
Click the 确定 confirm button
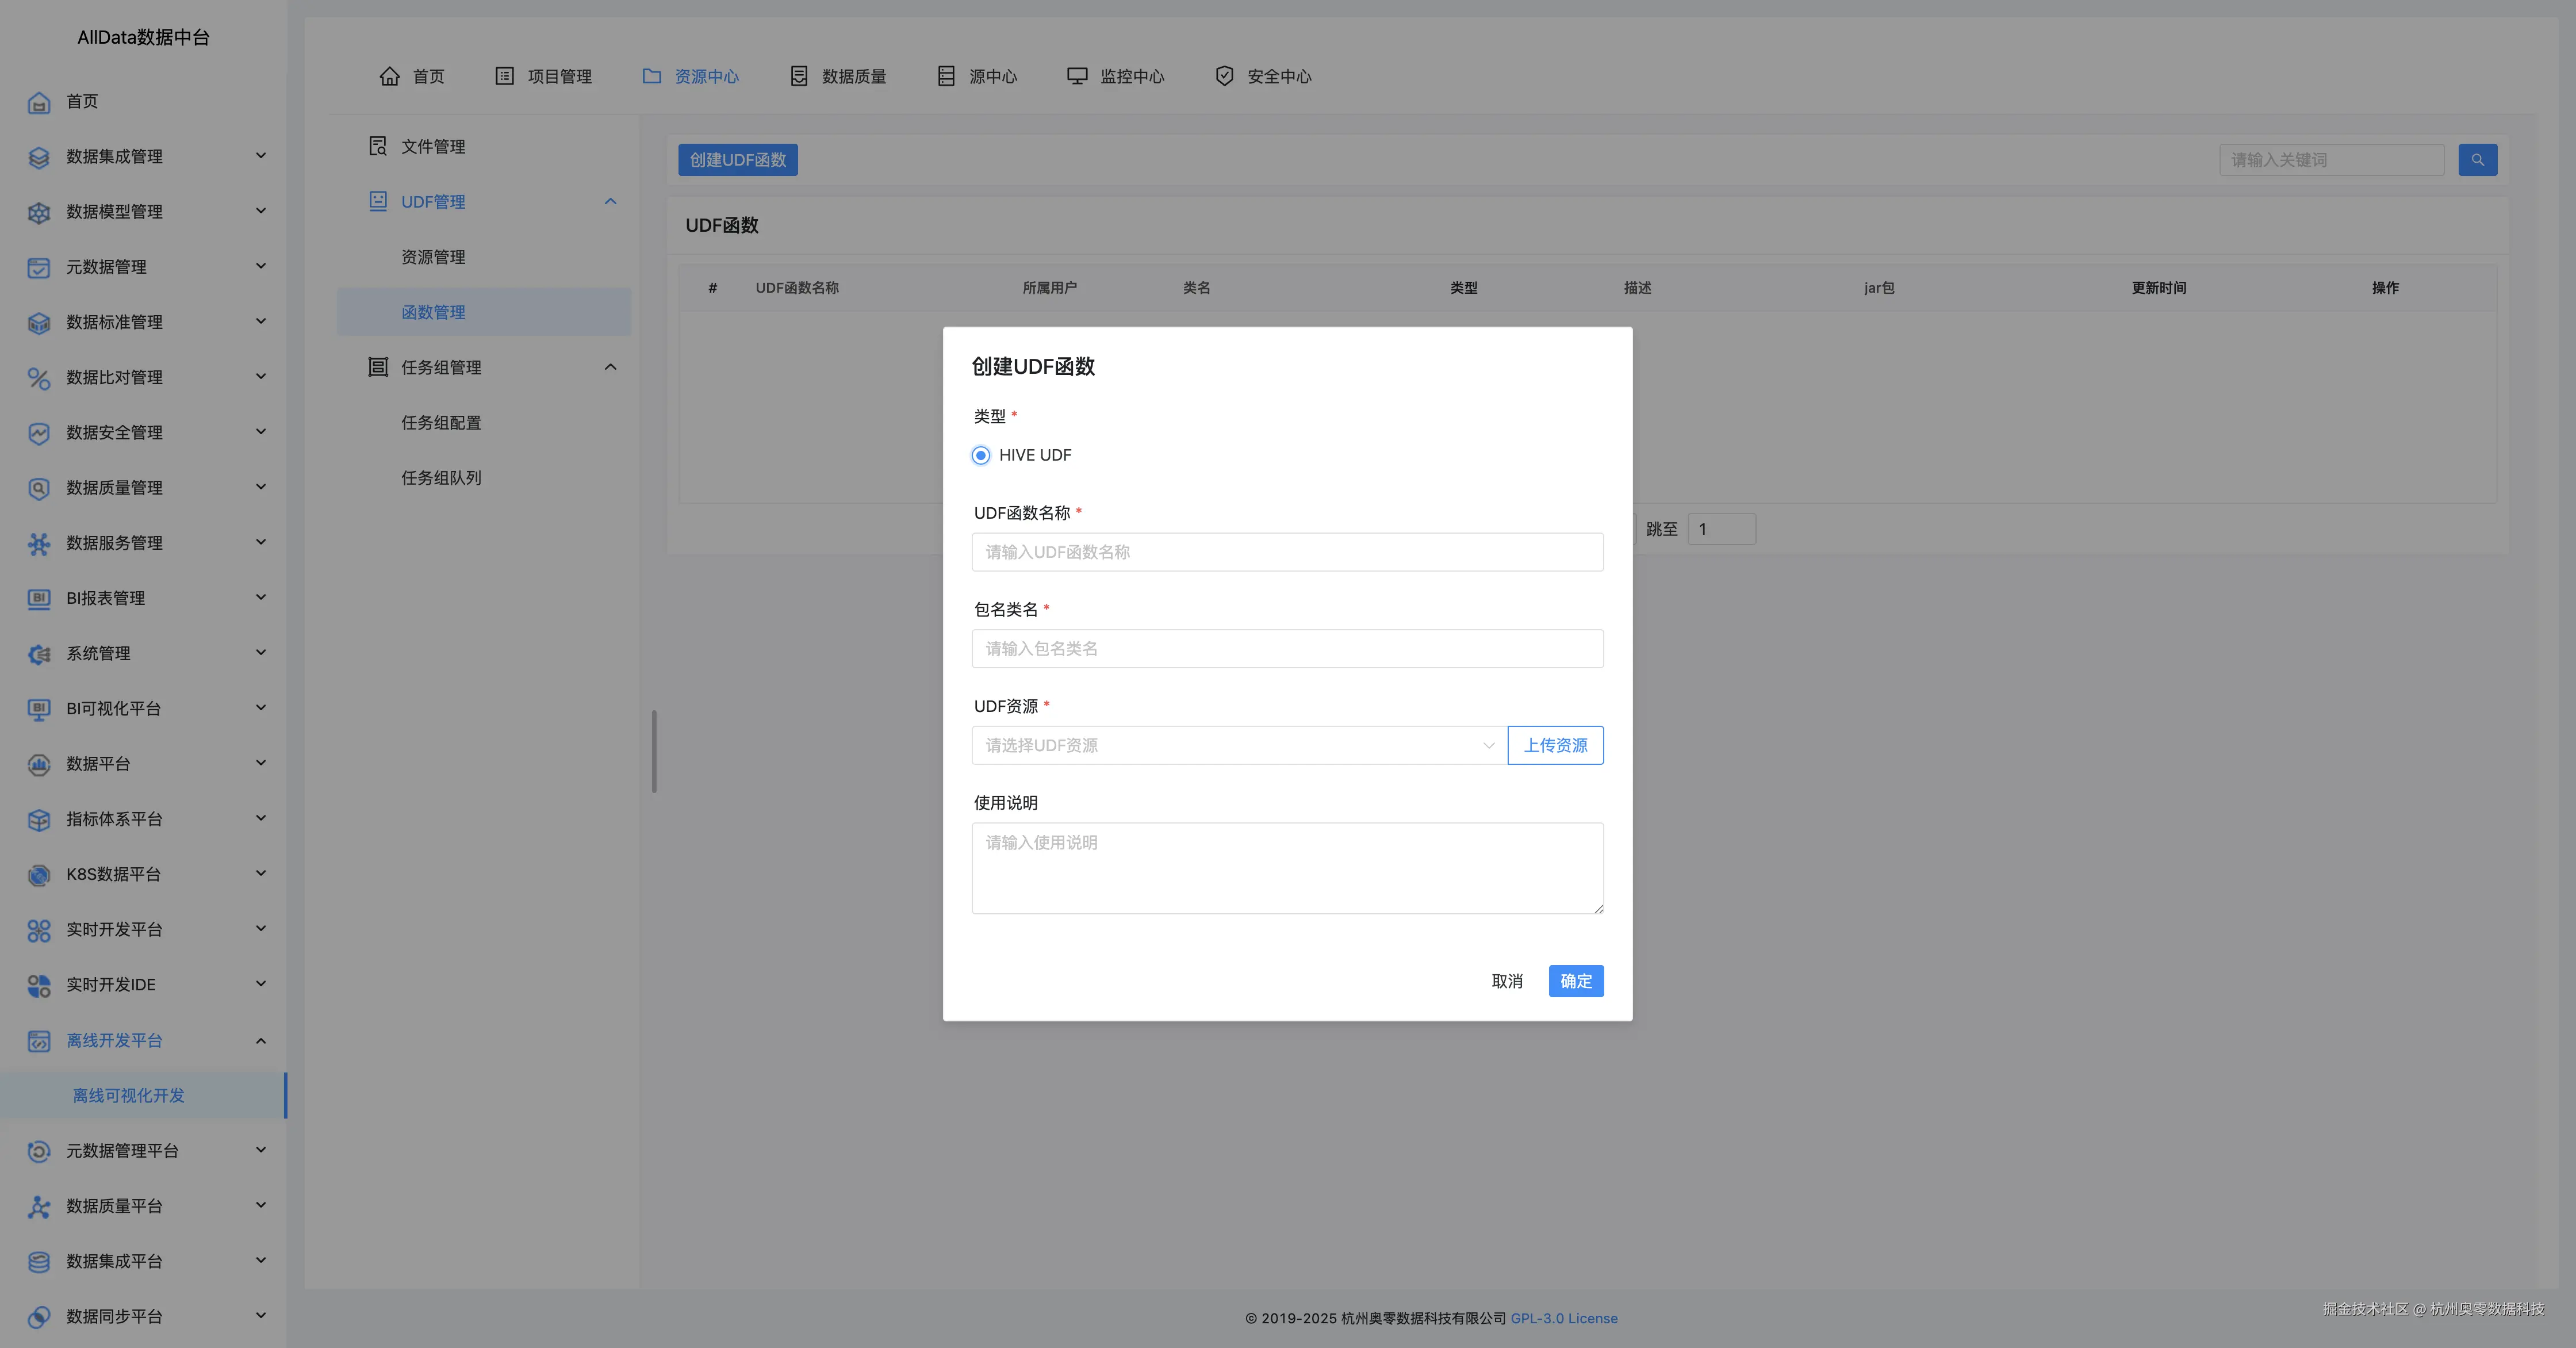[1575, 981]
